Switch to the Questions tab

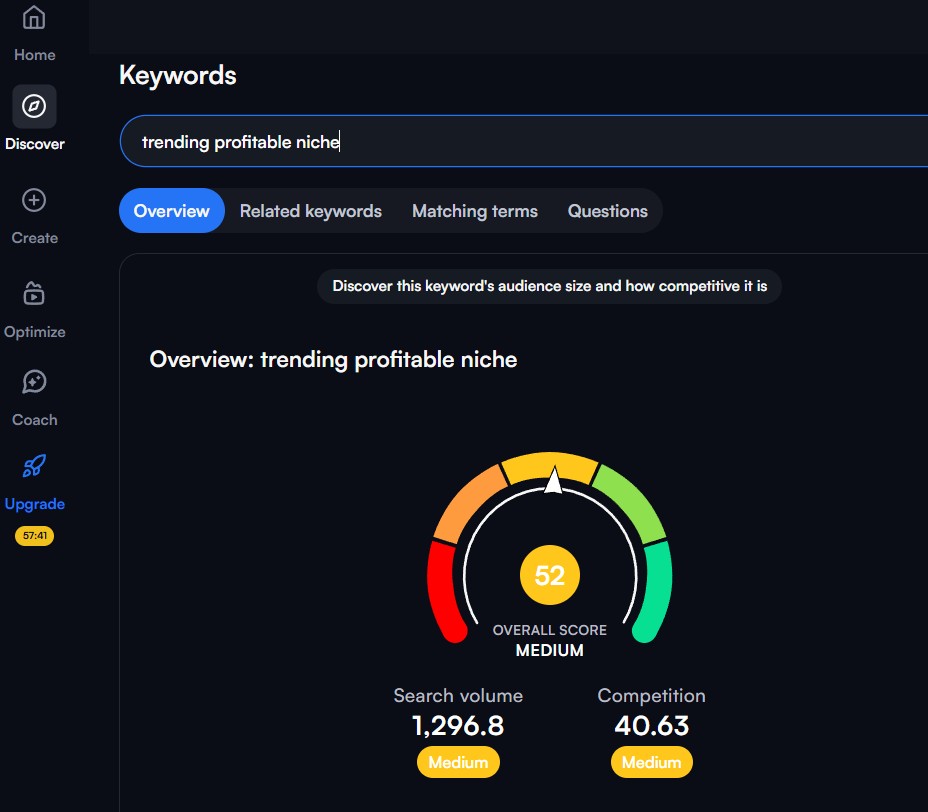pos(608,211)
